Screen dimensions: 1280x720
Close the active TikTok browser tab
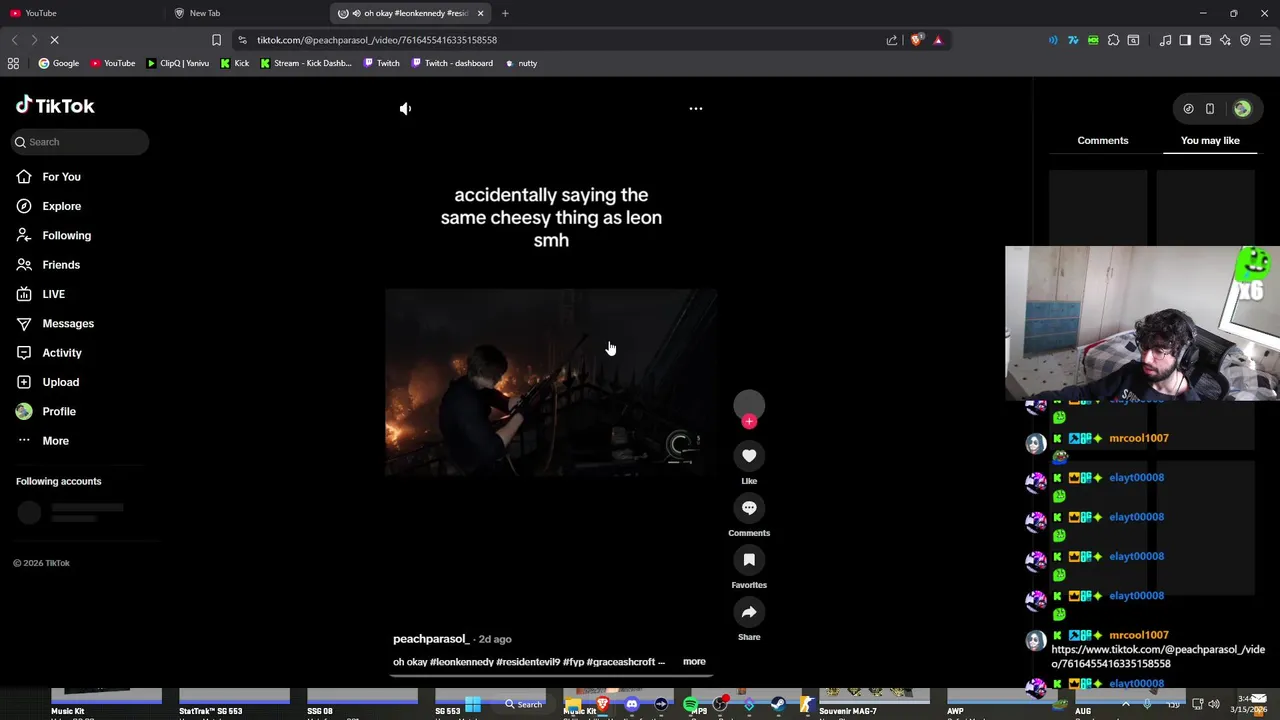(x=480, y=13)
